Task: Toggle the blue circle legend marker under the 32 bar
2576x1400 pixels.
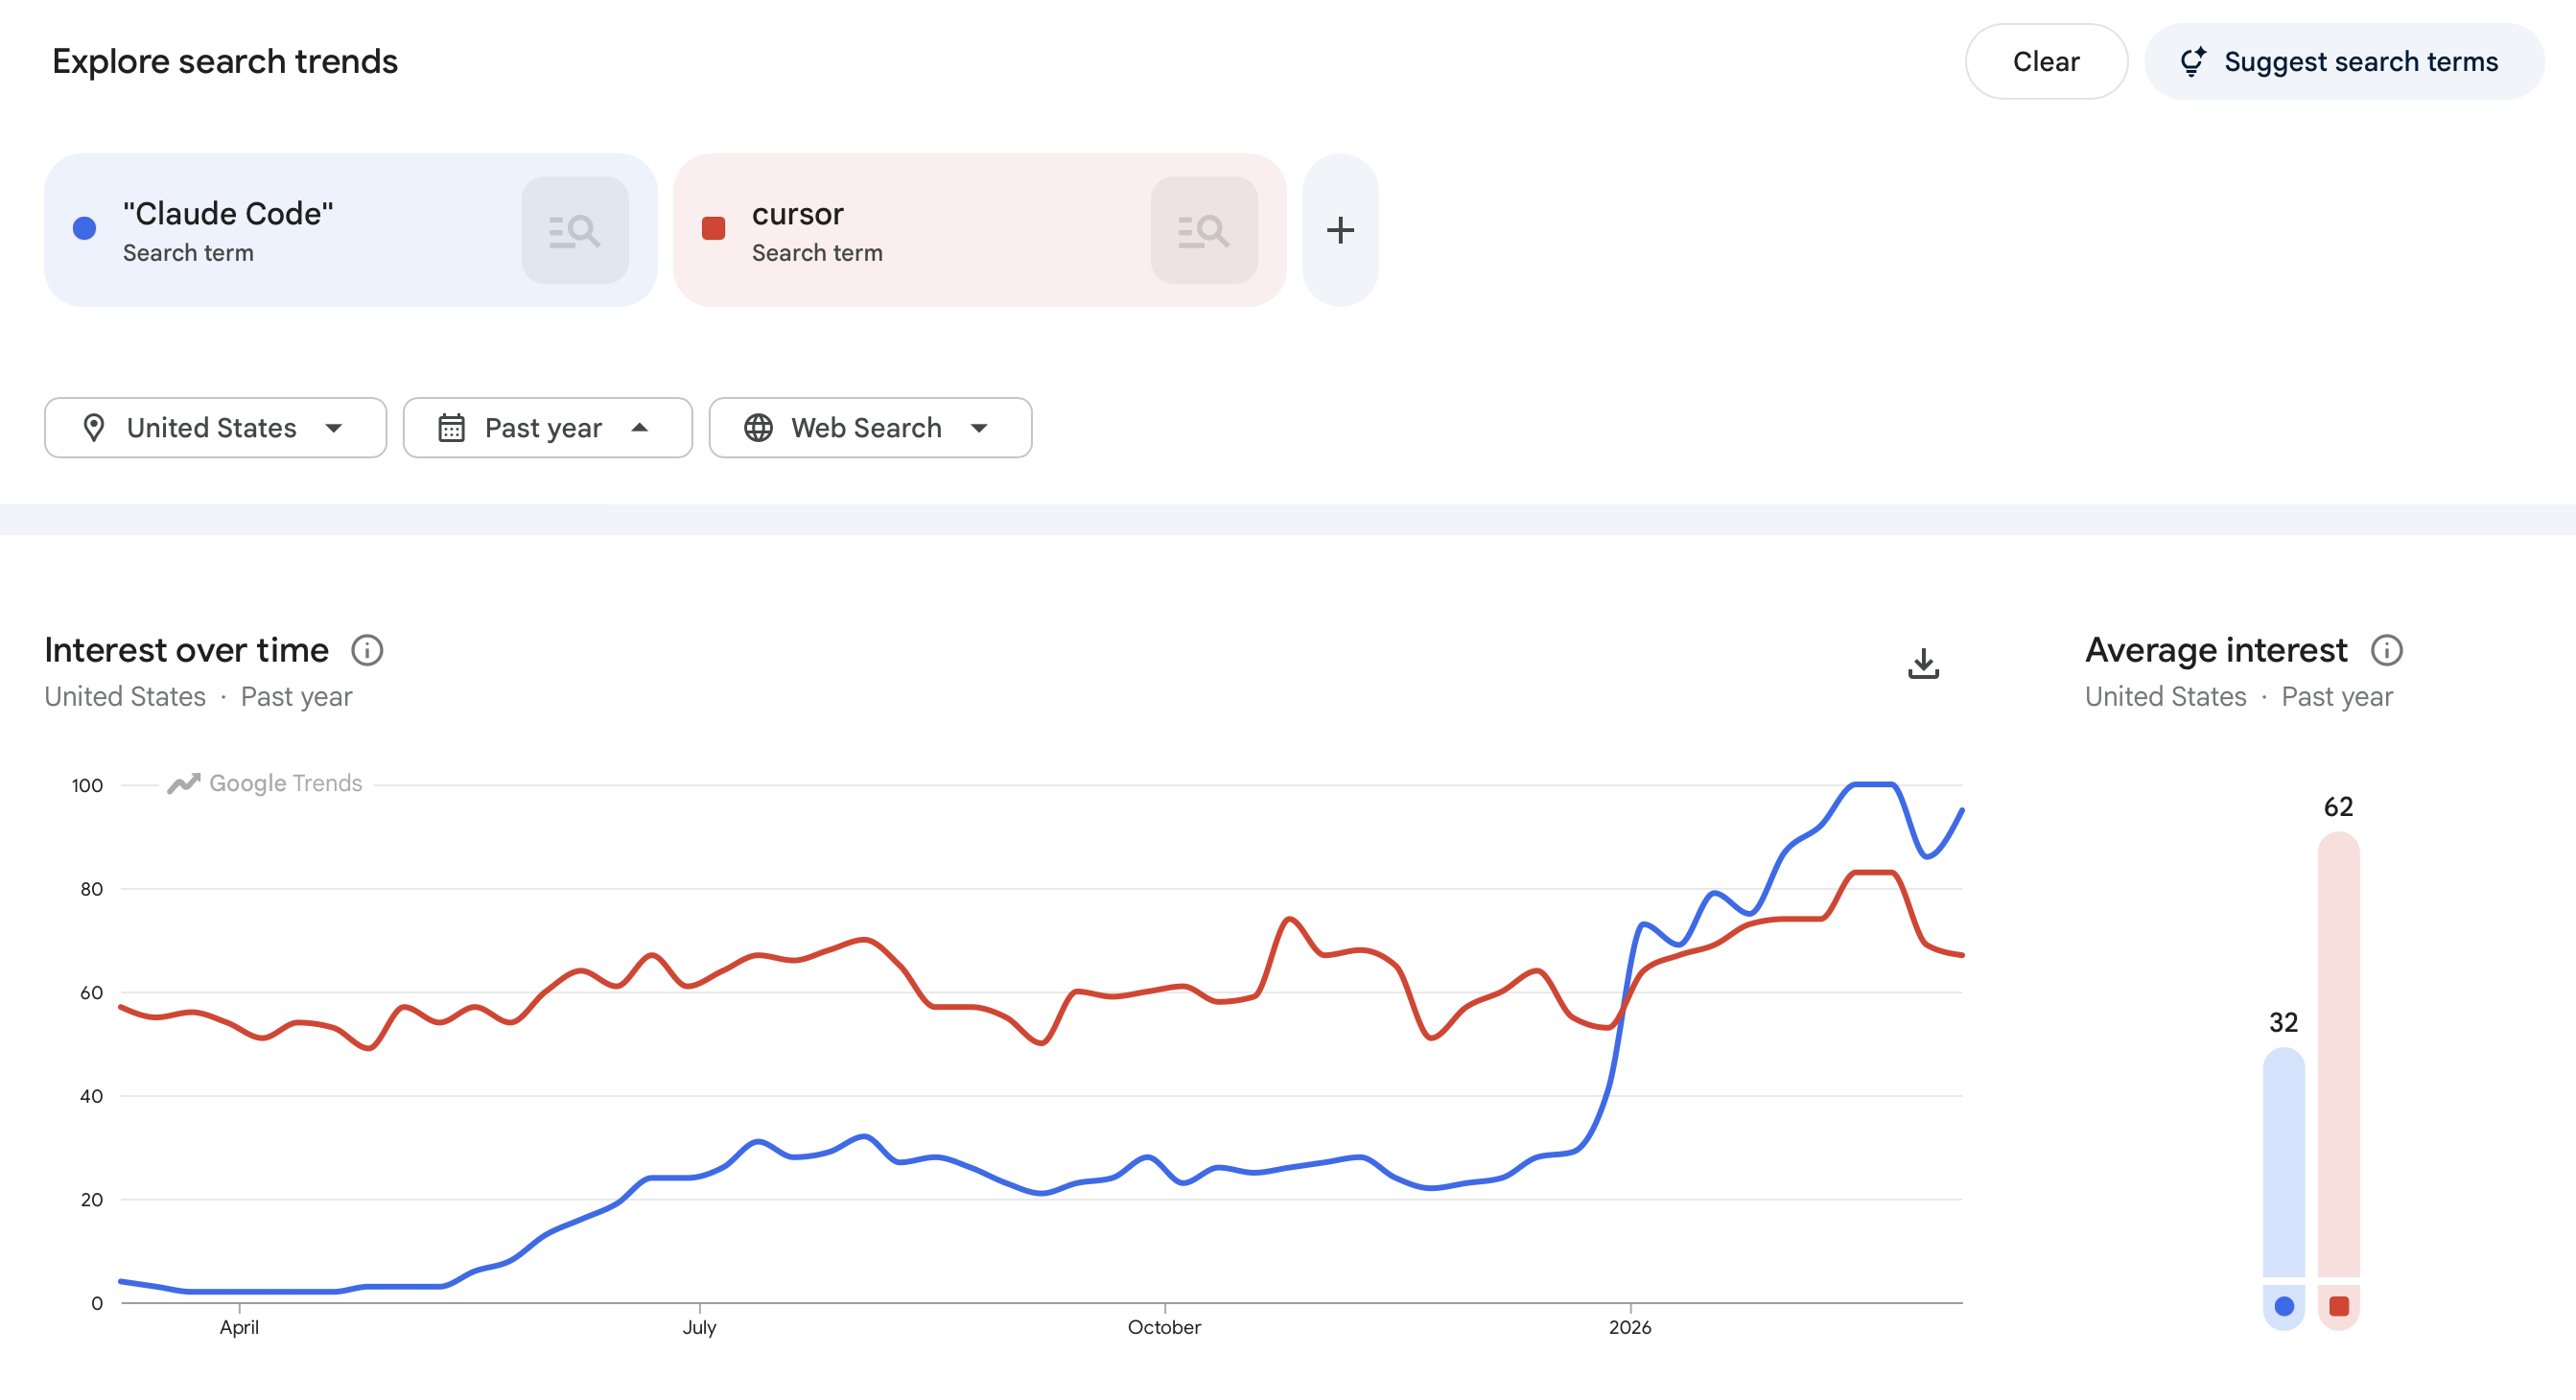Action: tap(2285, 1305)
